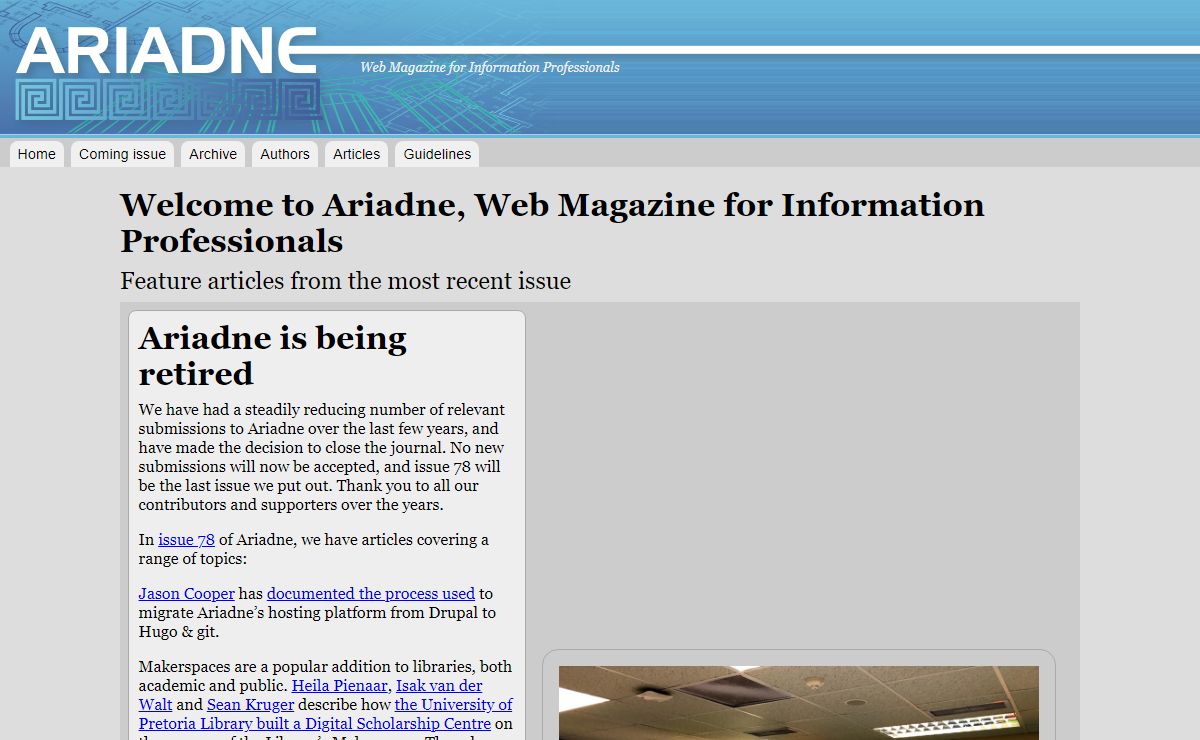Open the Guidelines tab

437,154
